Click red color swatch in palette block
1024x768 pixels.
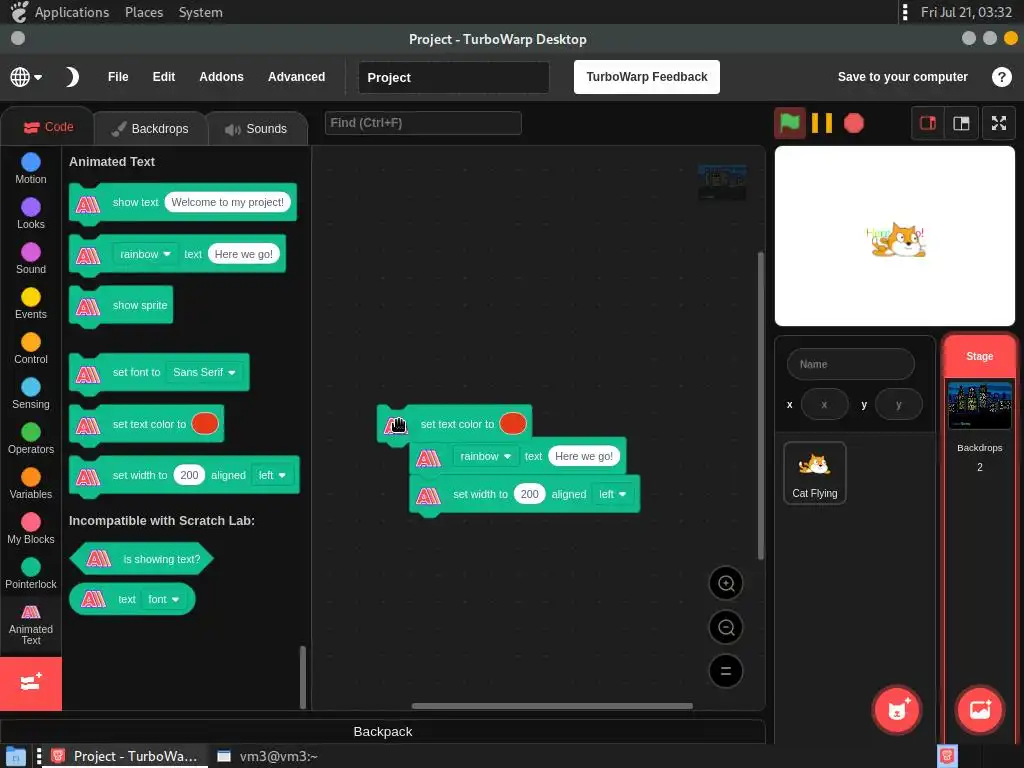205,424
